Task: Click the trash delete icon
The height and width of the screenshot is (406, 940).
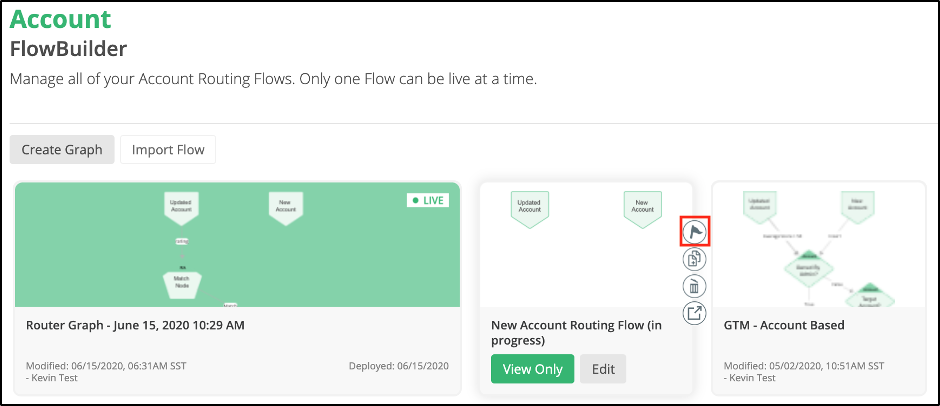Action: [x=694, y=286]
